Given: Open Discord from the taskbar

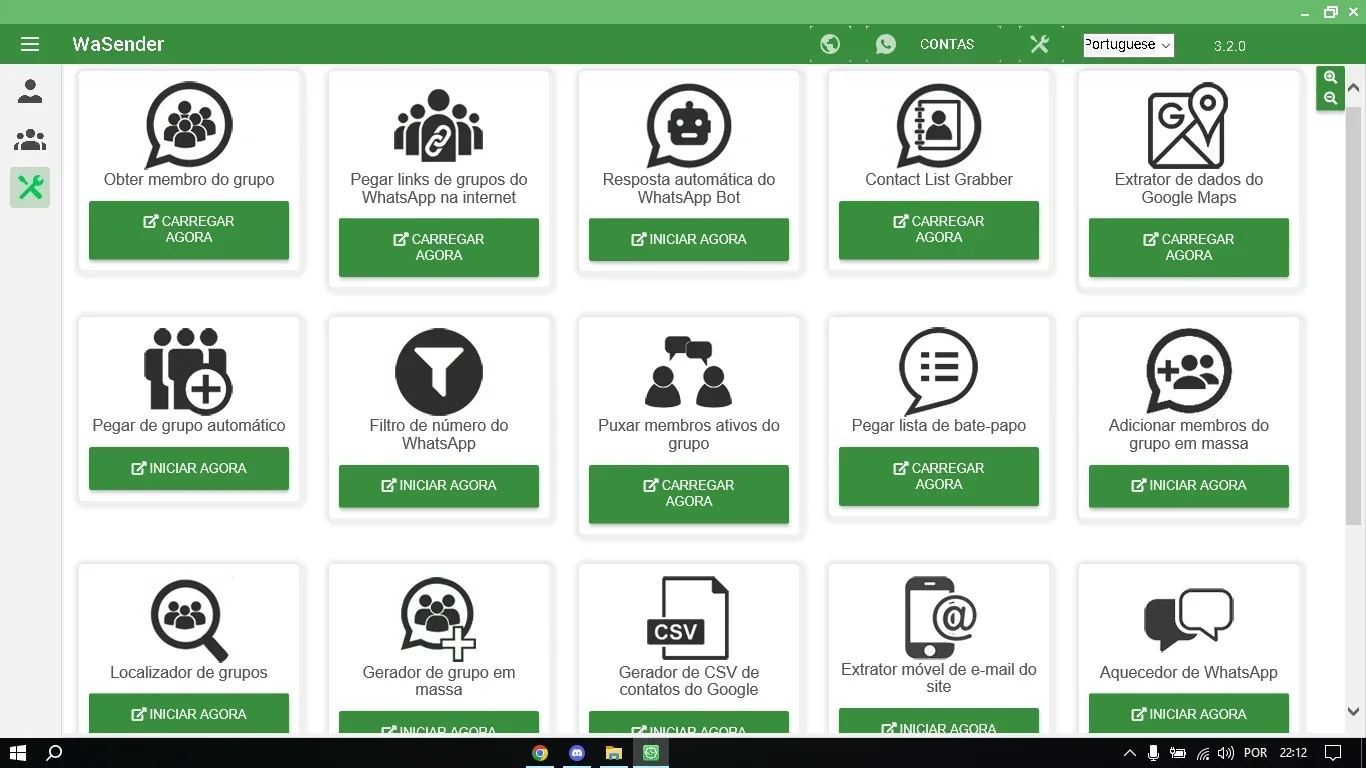Looking at the screenshot, I should (577, 753).
